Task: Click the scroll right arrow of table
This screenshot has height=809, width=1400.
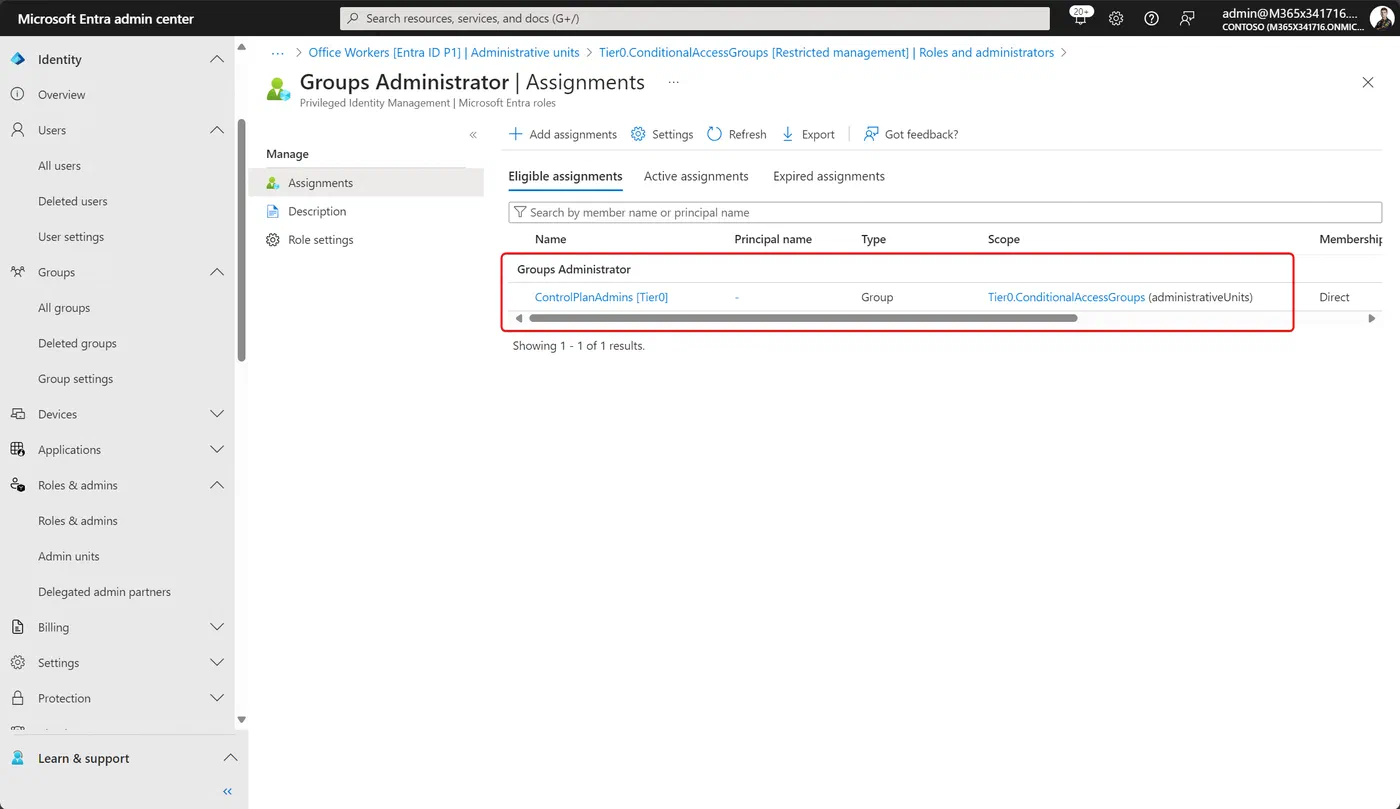Action: coord(1371,318)
